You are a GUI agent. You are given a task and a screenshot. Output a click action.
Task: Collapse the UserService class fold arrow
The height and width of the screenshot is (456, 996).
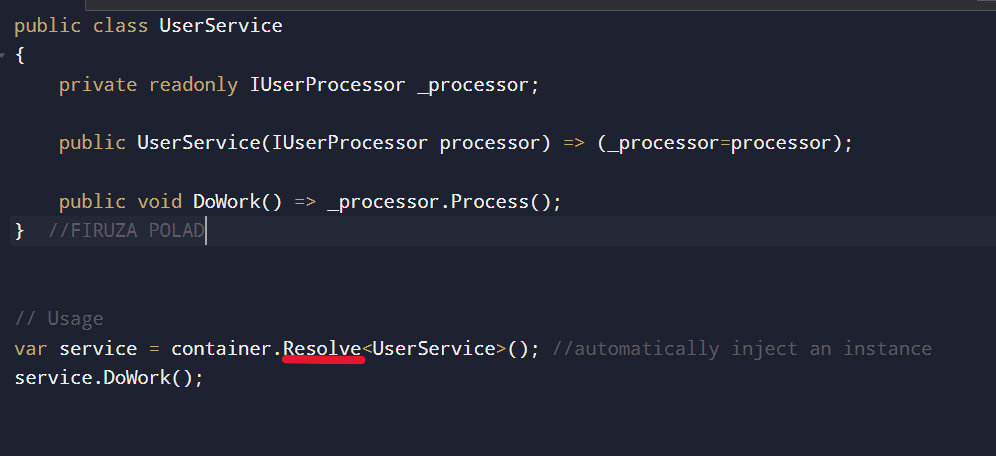click(x=4, y=55)
